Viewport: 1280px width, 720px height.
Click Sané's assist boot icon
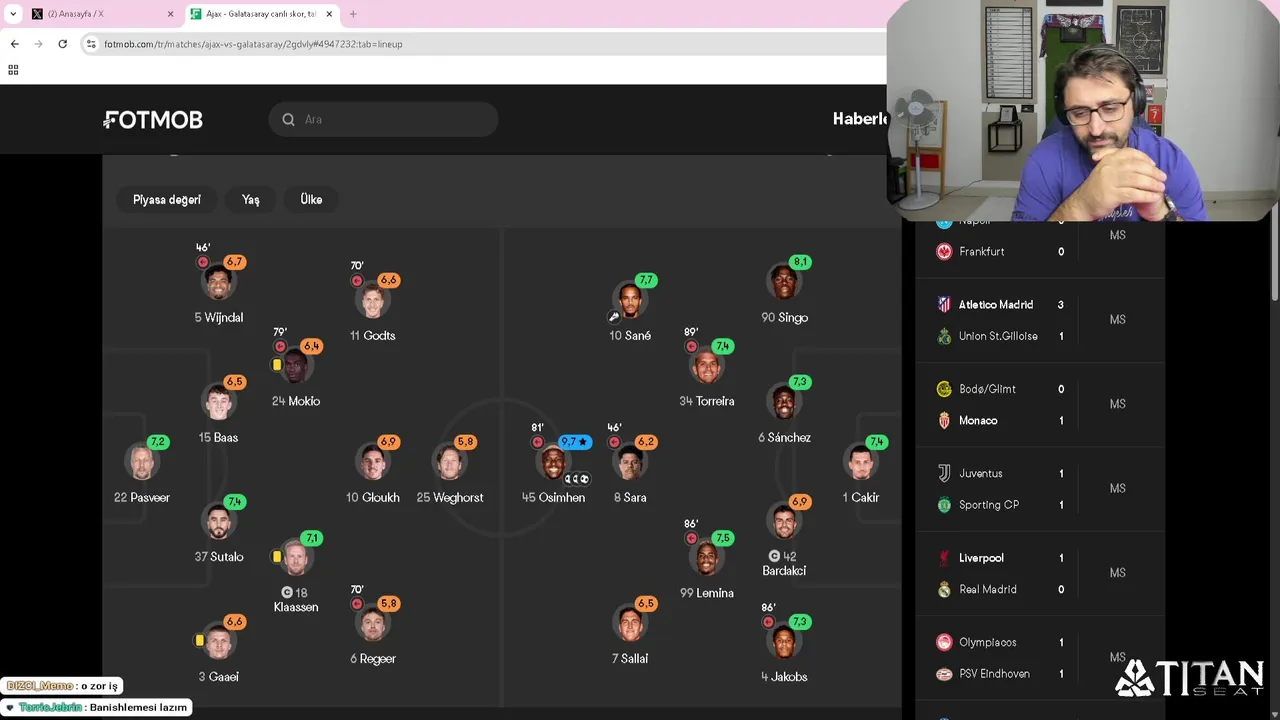(614, 317)
